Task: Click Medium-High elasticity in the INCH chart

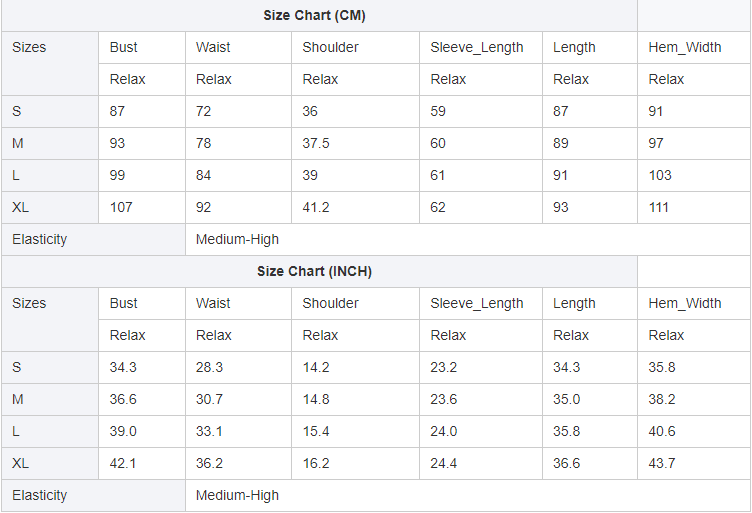Action: (237, 495)
